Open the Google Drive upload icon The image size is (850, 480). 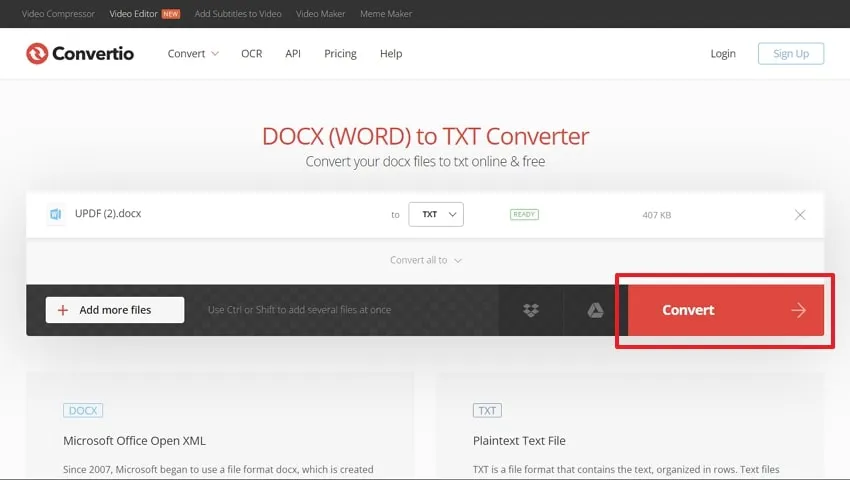(595, 310)
